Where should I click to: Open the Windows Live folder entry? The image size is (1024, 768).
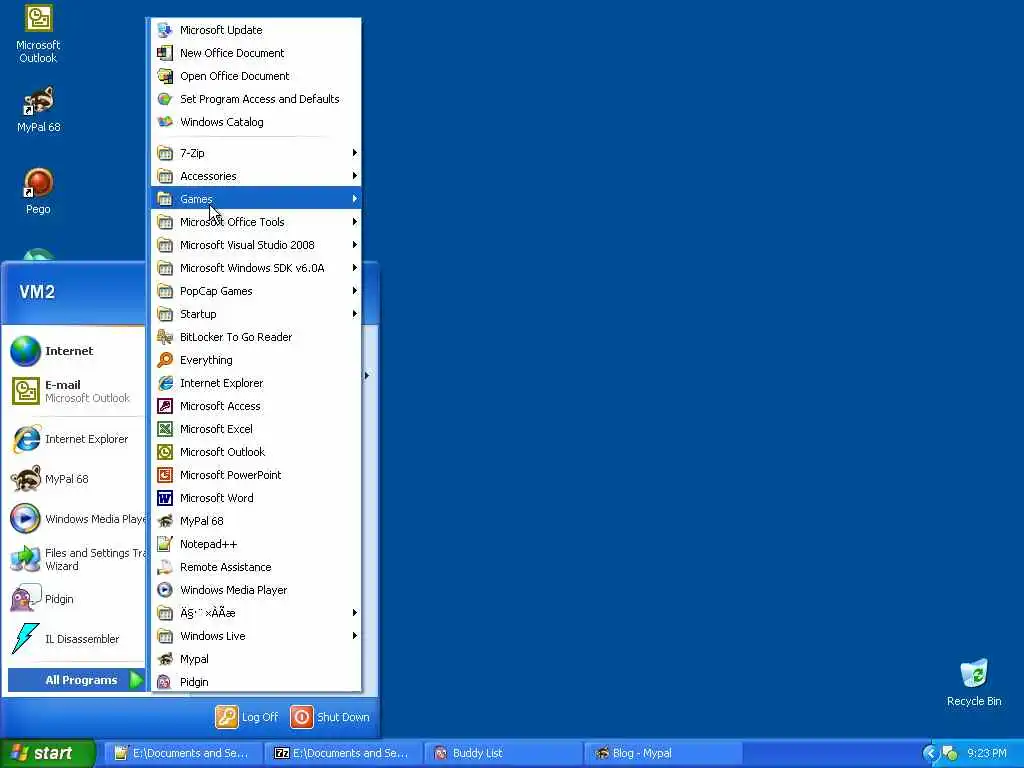pos(256,635)
